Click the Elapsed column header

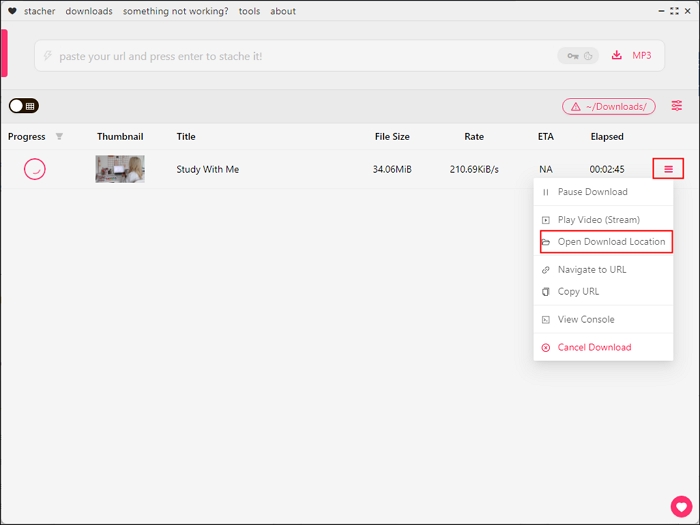click(x=607, y=137)
